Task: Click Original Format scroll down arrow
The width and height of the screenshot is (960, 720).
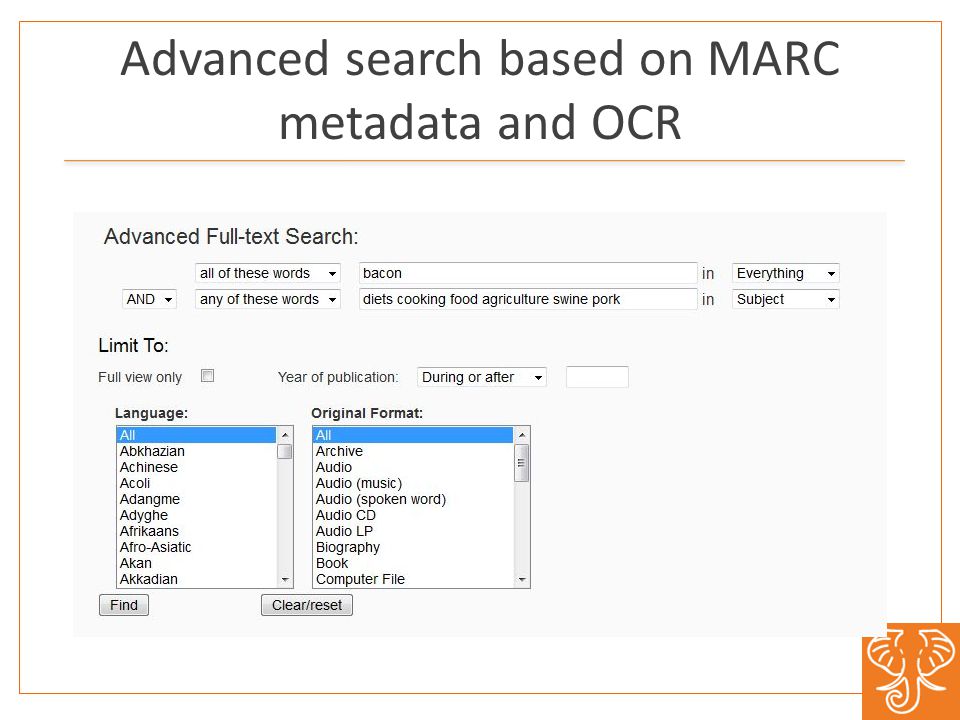Action: tap(522, 579)
